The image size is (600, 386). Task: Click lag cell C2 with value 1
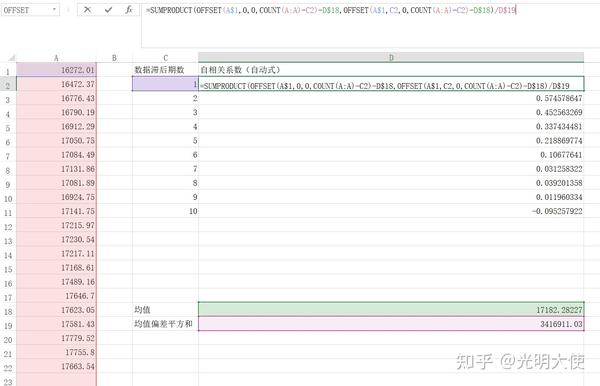(x=165, y=84)
